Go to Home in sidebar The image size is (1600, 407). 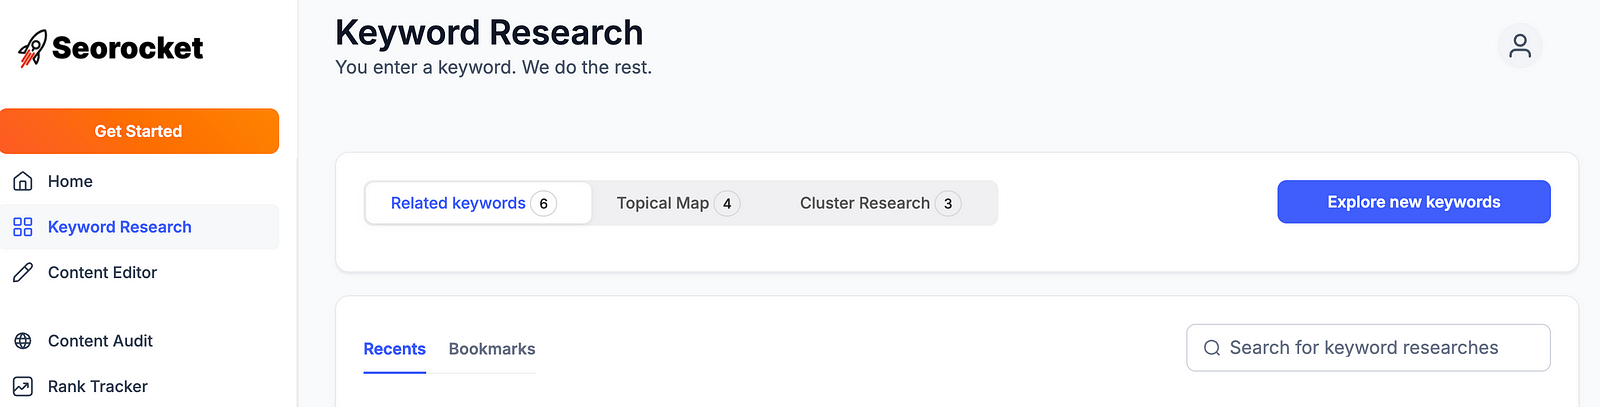click(70, 181)
